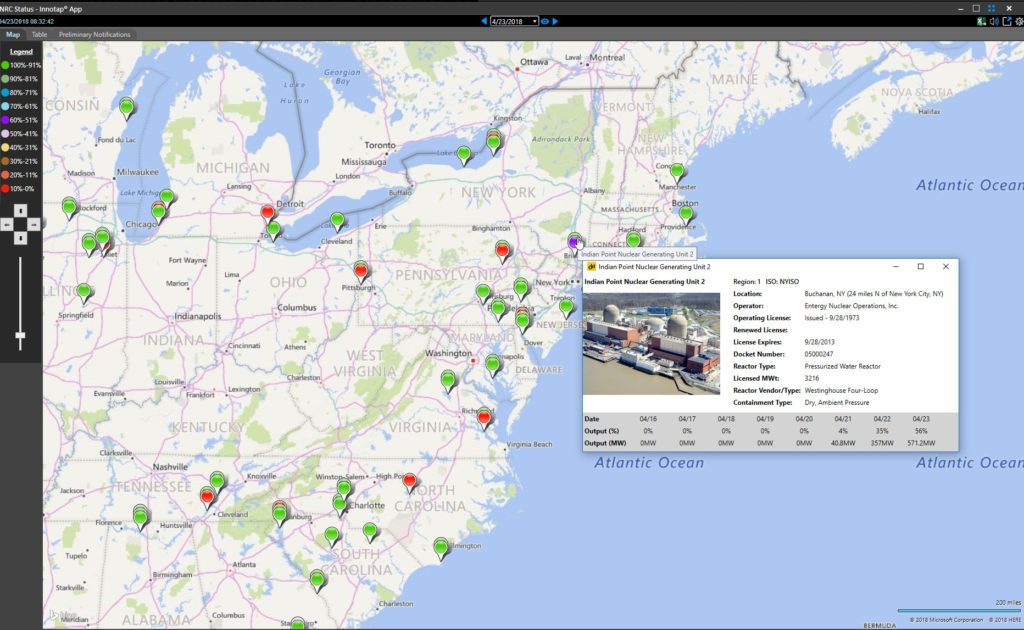The height and width of the screenshot is (630, 1024).
Task: Click the map zoom slider handle
Action: click(20, 336)
